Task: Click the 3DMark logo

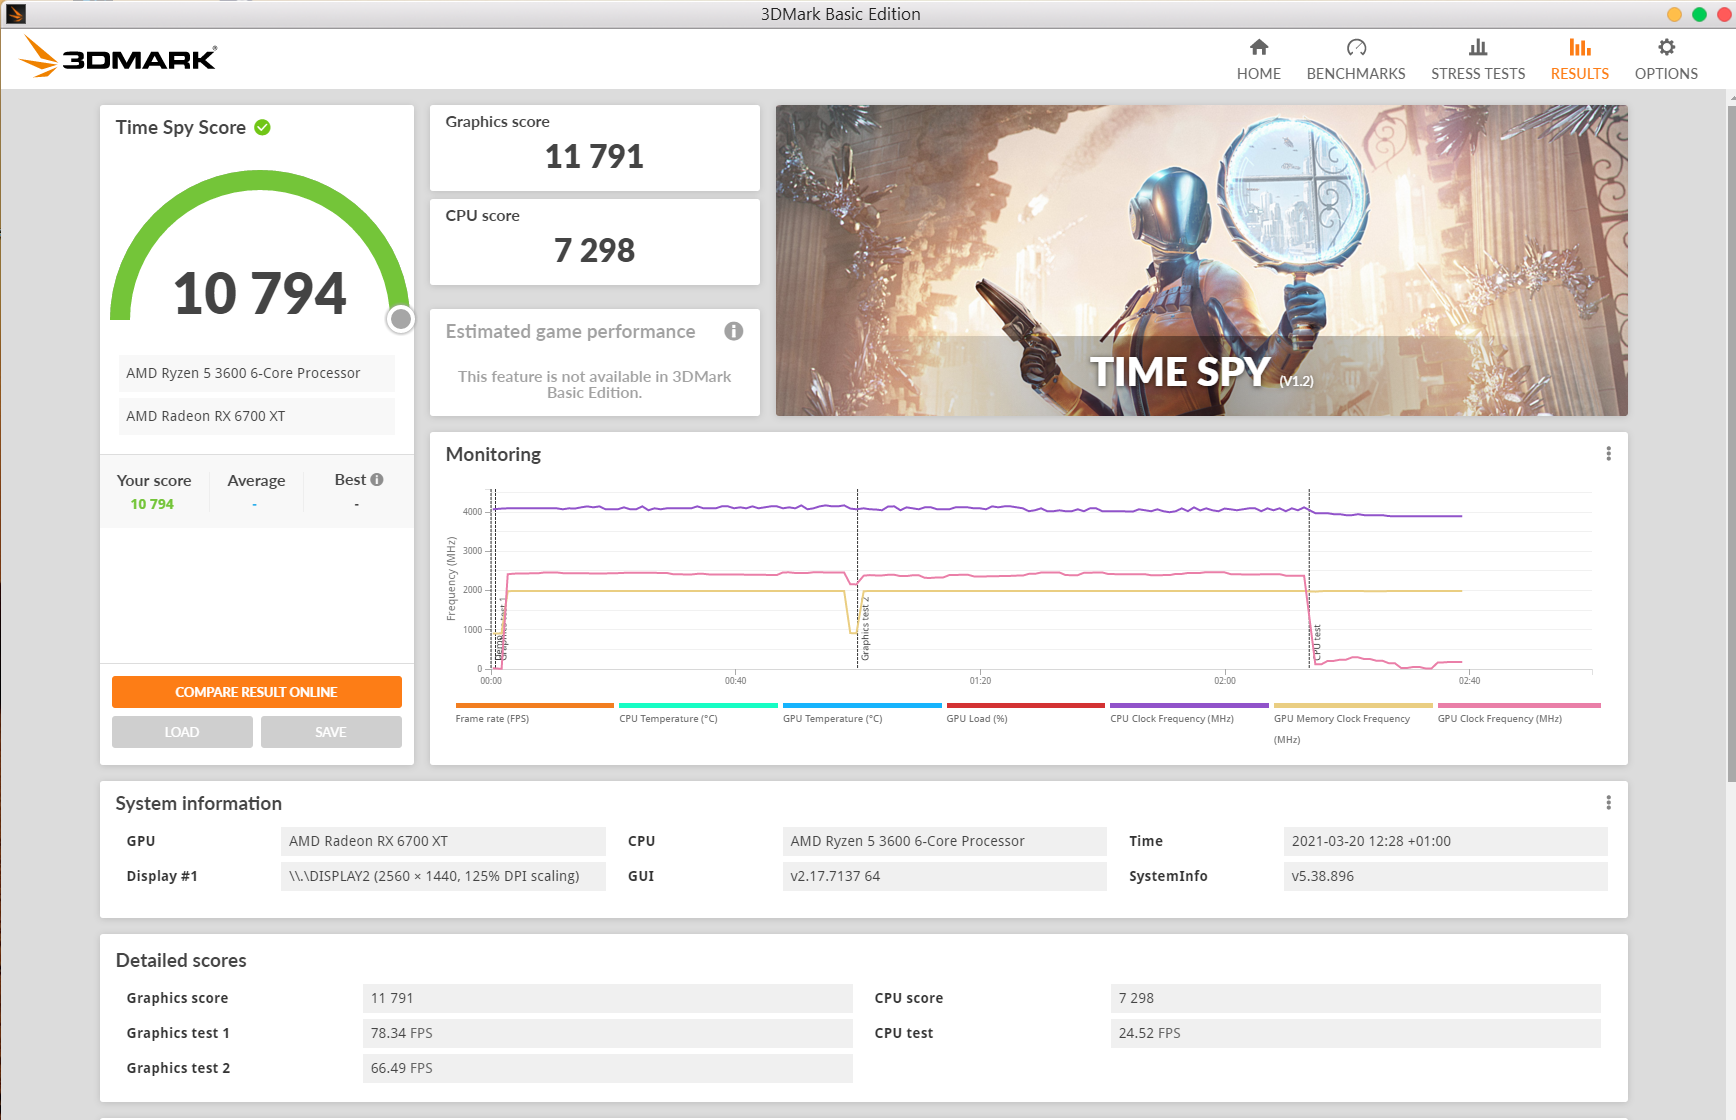Action: pos(118,57)
